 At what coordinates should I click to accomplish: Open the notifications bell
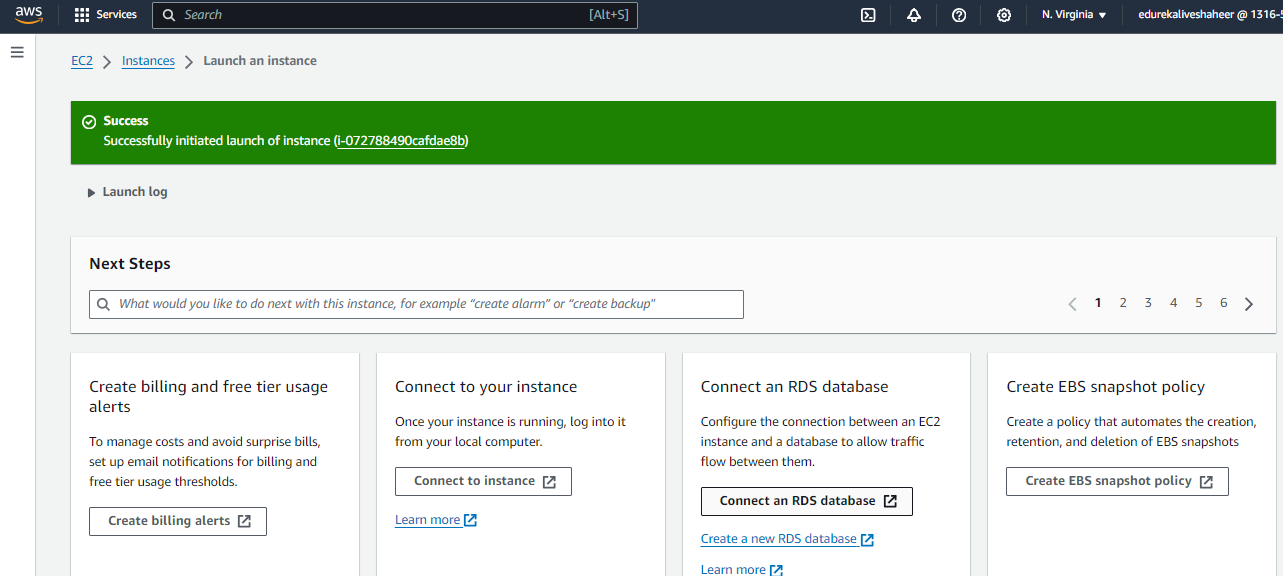(913, 15)
